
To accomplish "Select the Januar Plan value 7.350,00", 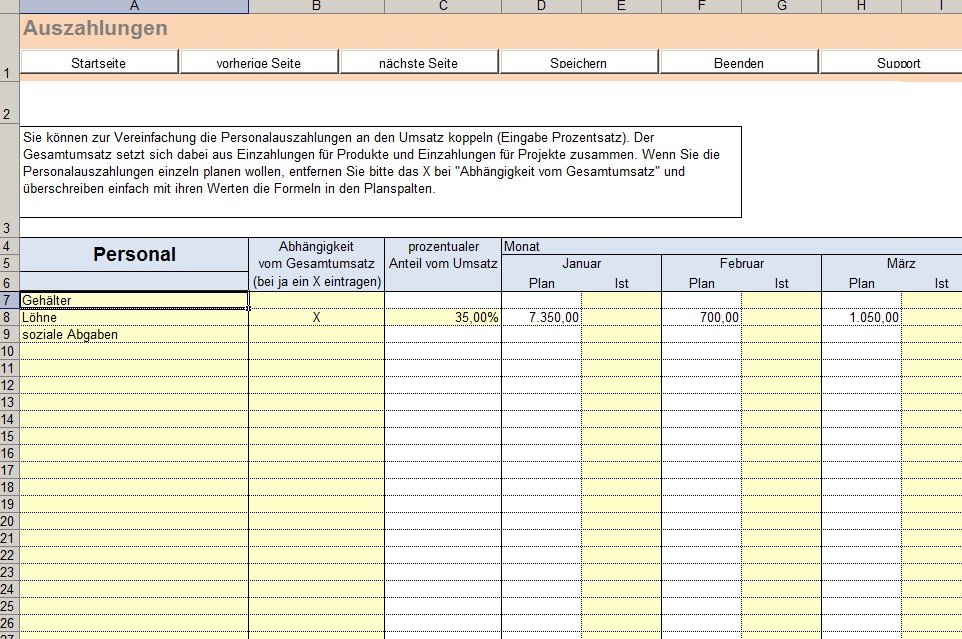I will (x=541, y=317).
